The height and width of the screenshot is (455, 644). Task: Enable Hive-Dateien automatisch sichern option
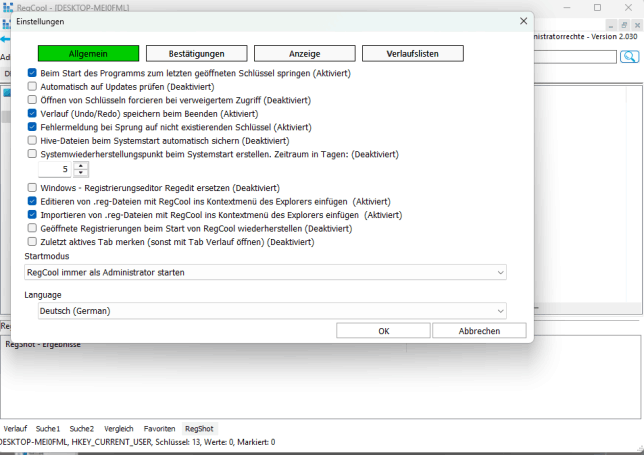33,141
